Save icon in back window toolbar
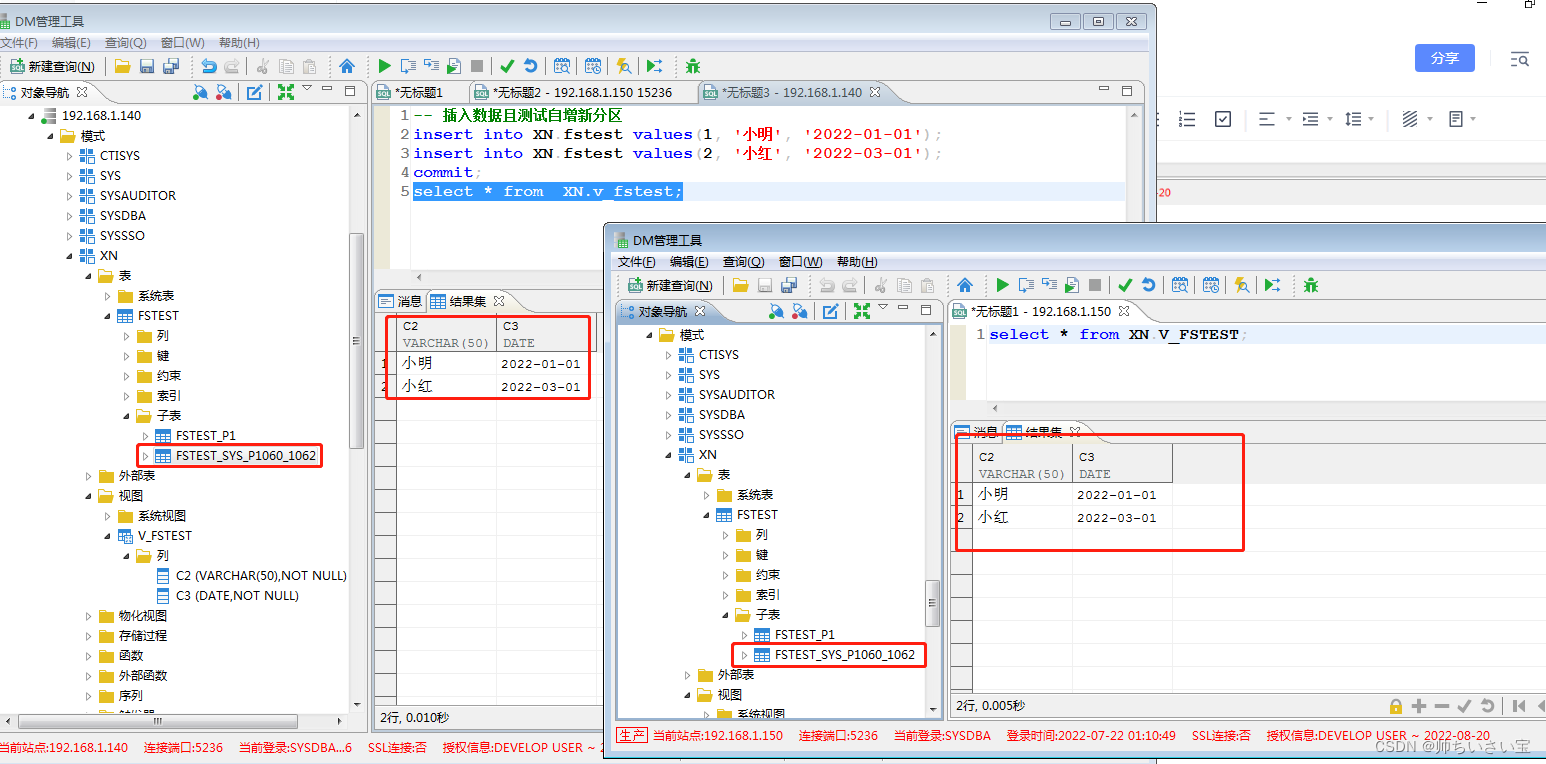Image resolution: width=1546 pixels, height=764 pixels. [147, 67]
